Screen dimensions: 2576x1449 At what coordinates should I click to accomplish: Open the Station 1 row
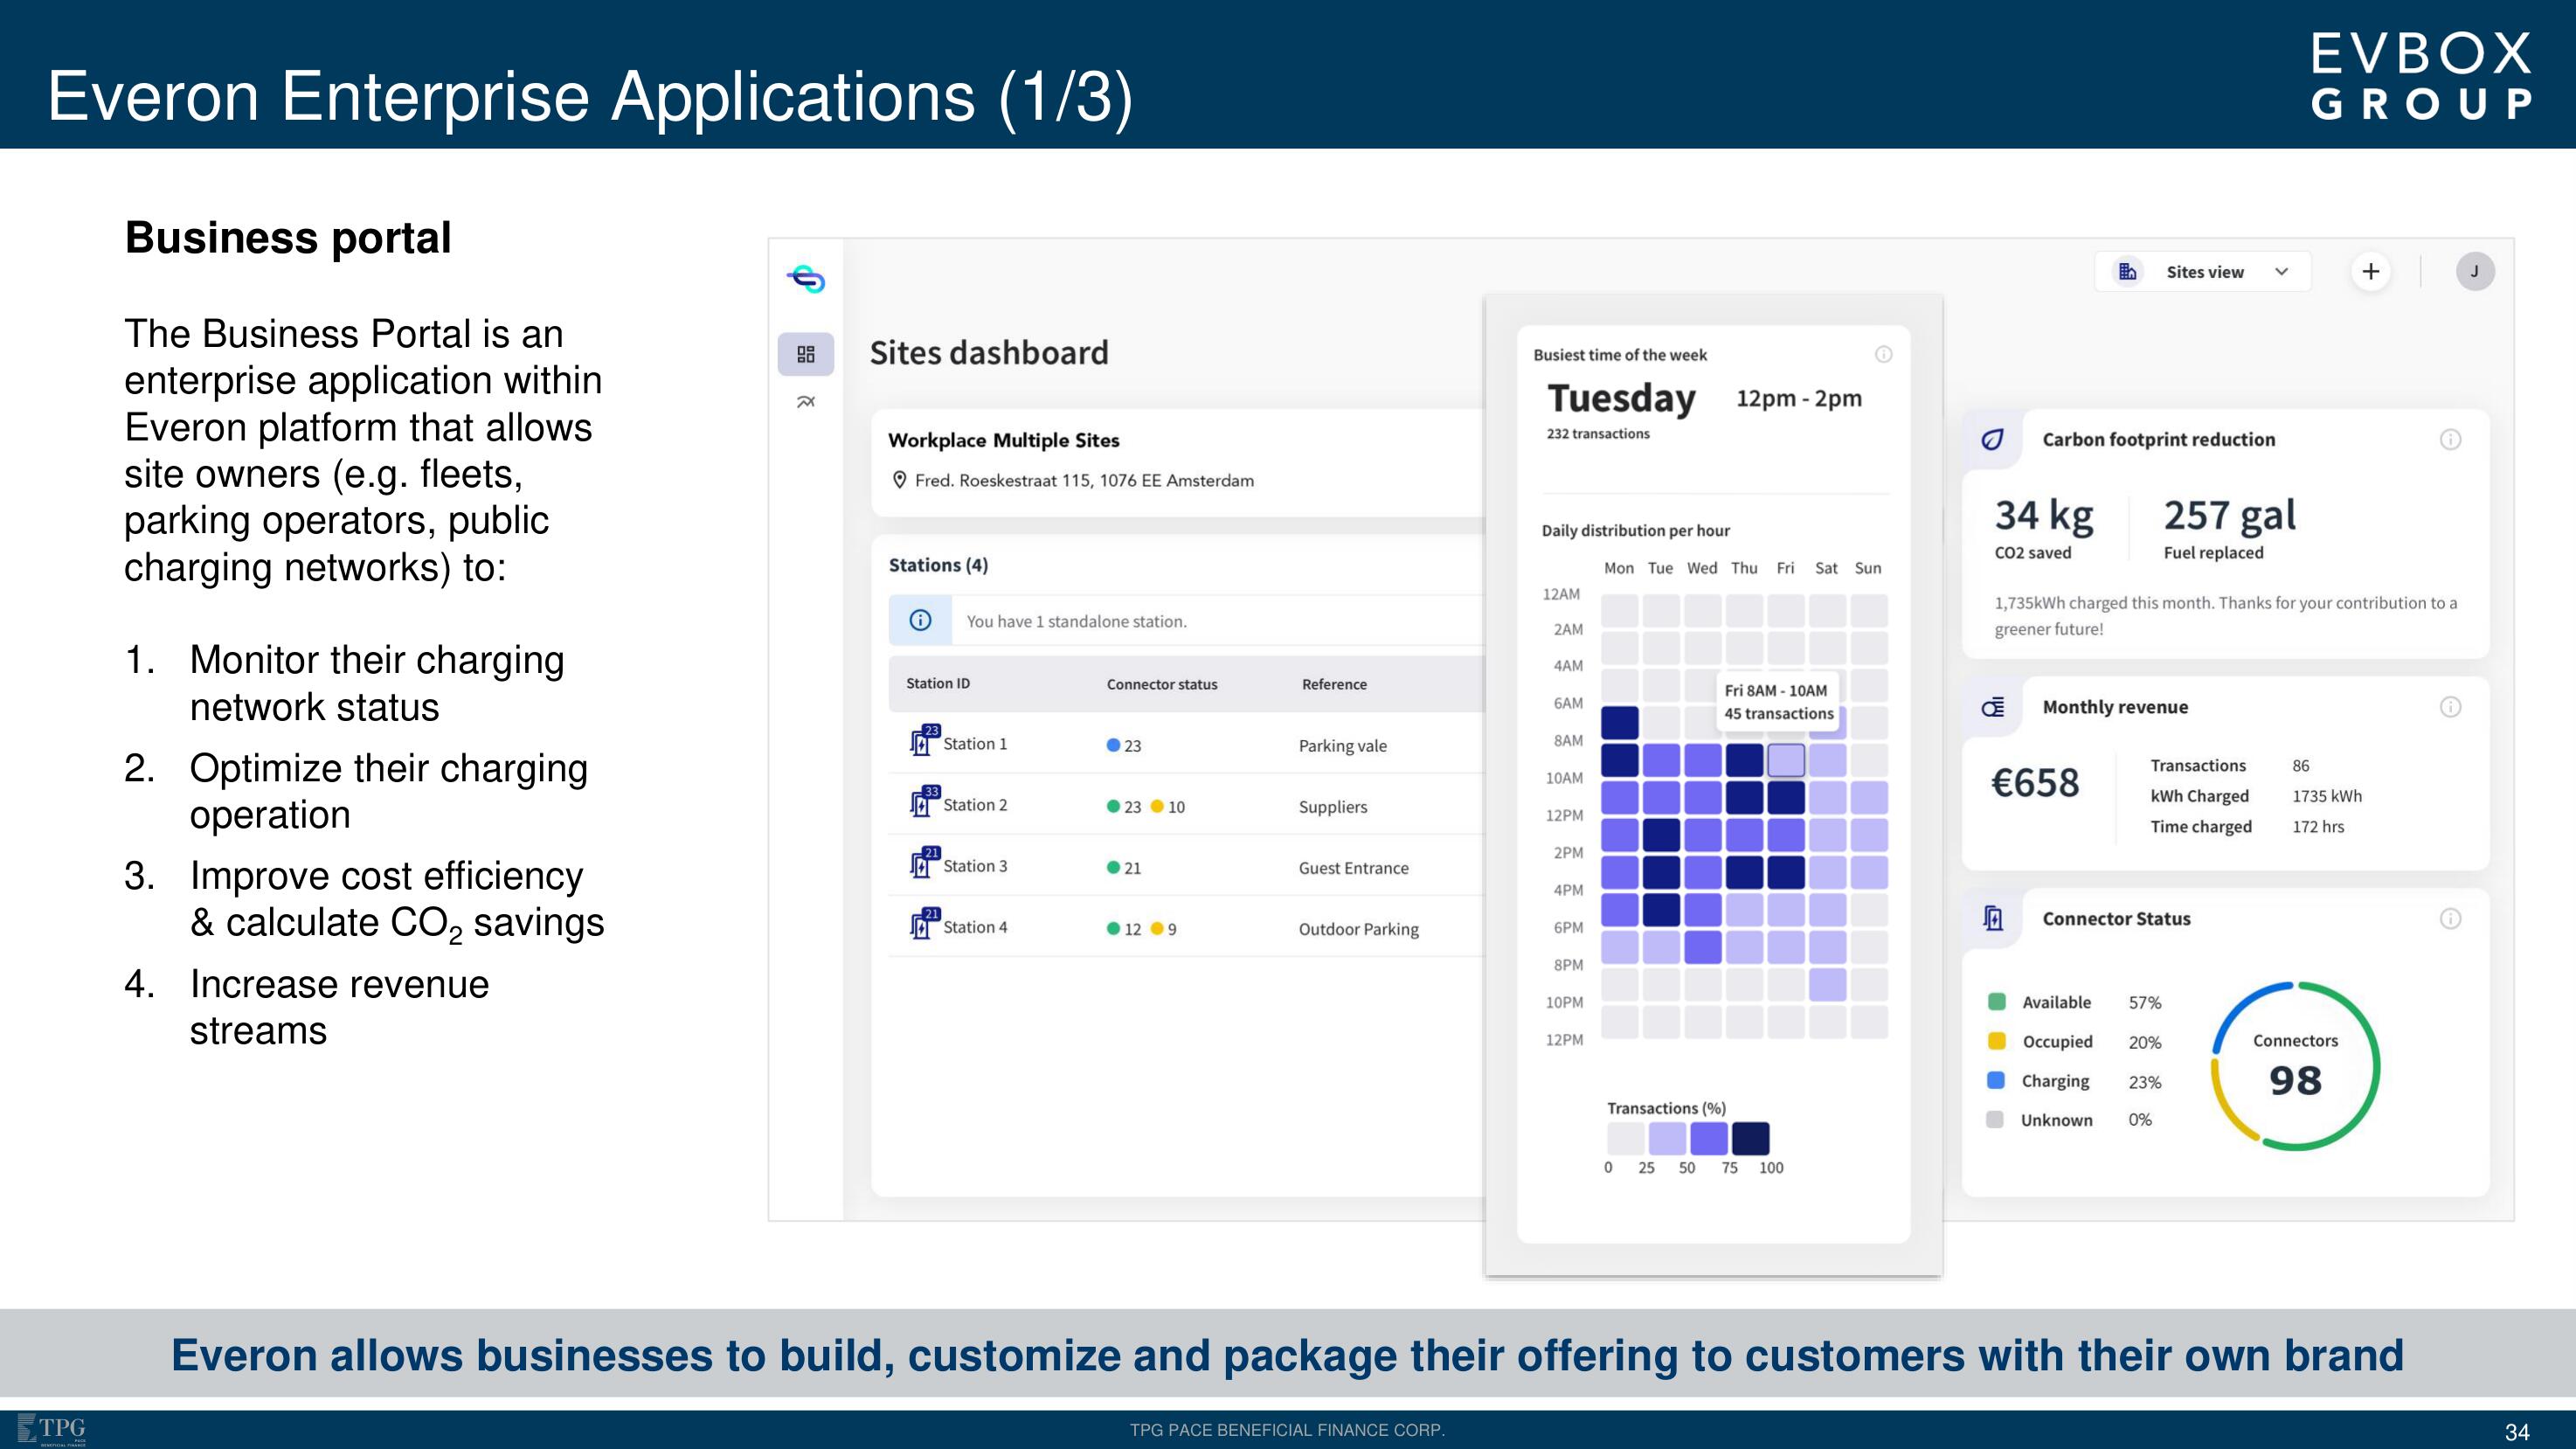[x=1186, y=743]
